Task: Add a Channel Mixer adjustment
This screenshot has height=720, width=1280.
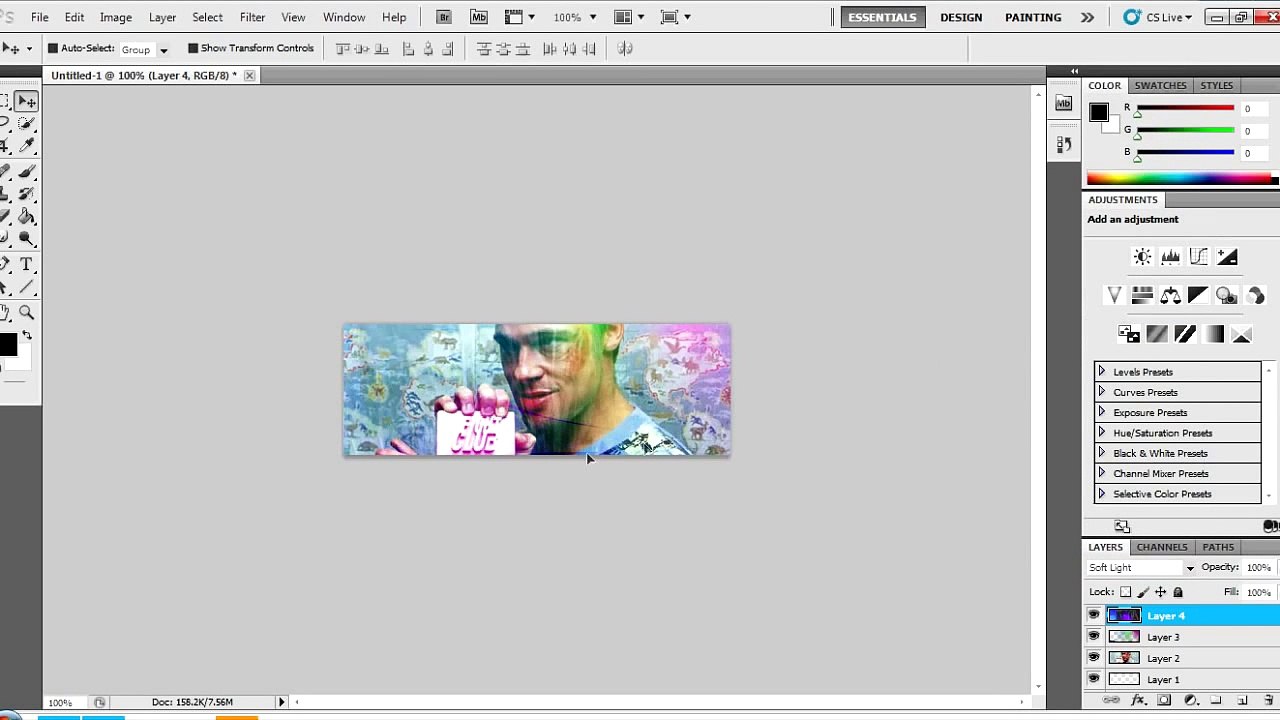Action: (x=1255, y=295)
